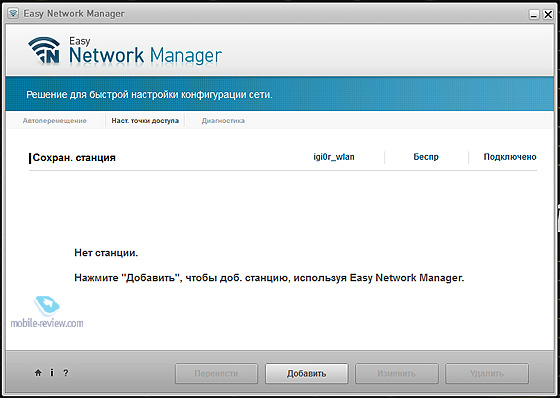Open the info (i) icon
This screenshot has height=398, width=560.
pyautogui.click(x=52, y=373)
